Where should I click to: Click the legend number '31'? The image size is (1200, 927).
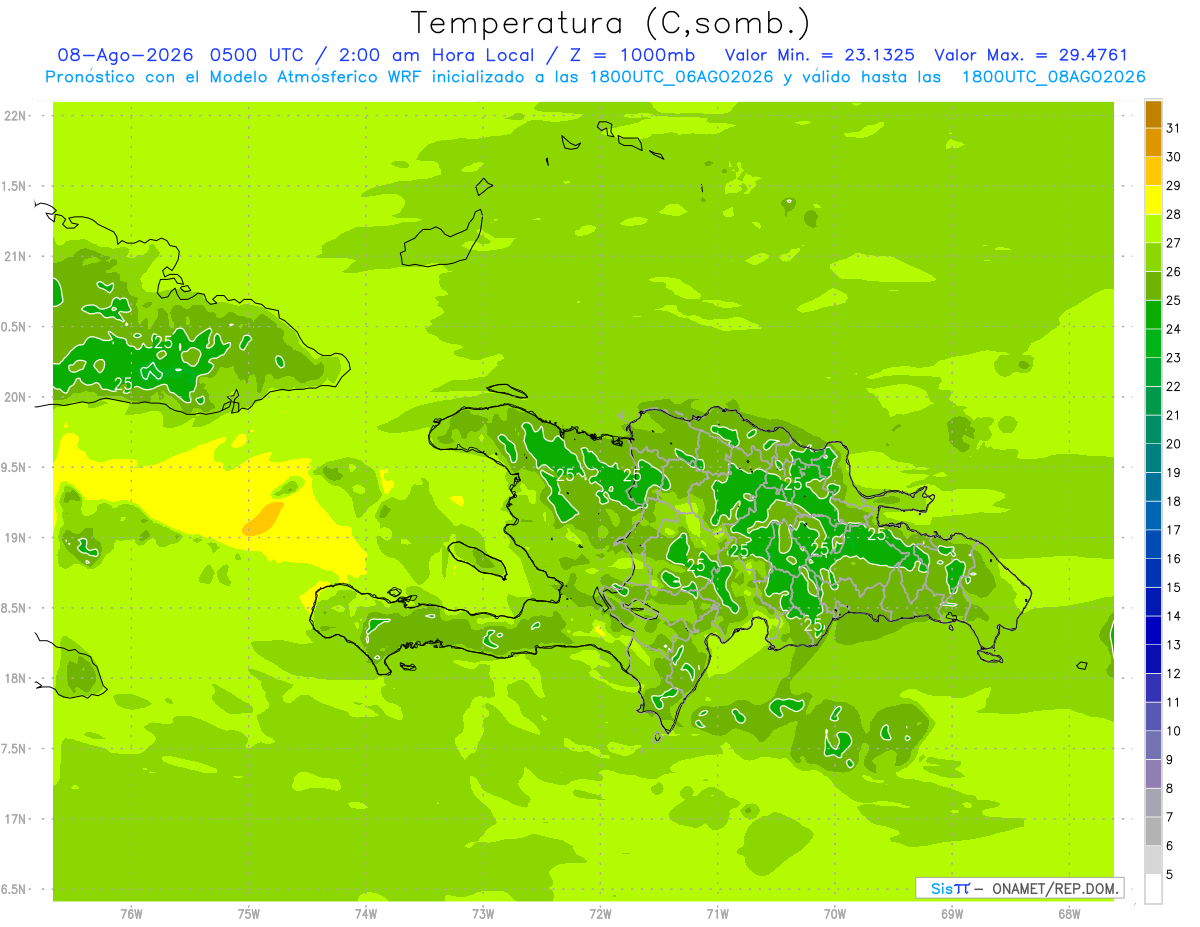1174,128
